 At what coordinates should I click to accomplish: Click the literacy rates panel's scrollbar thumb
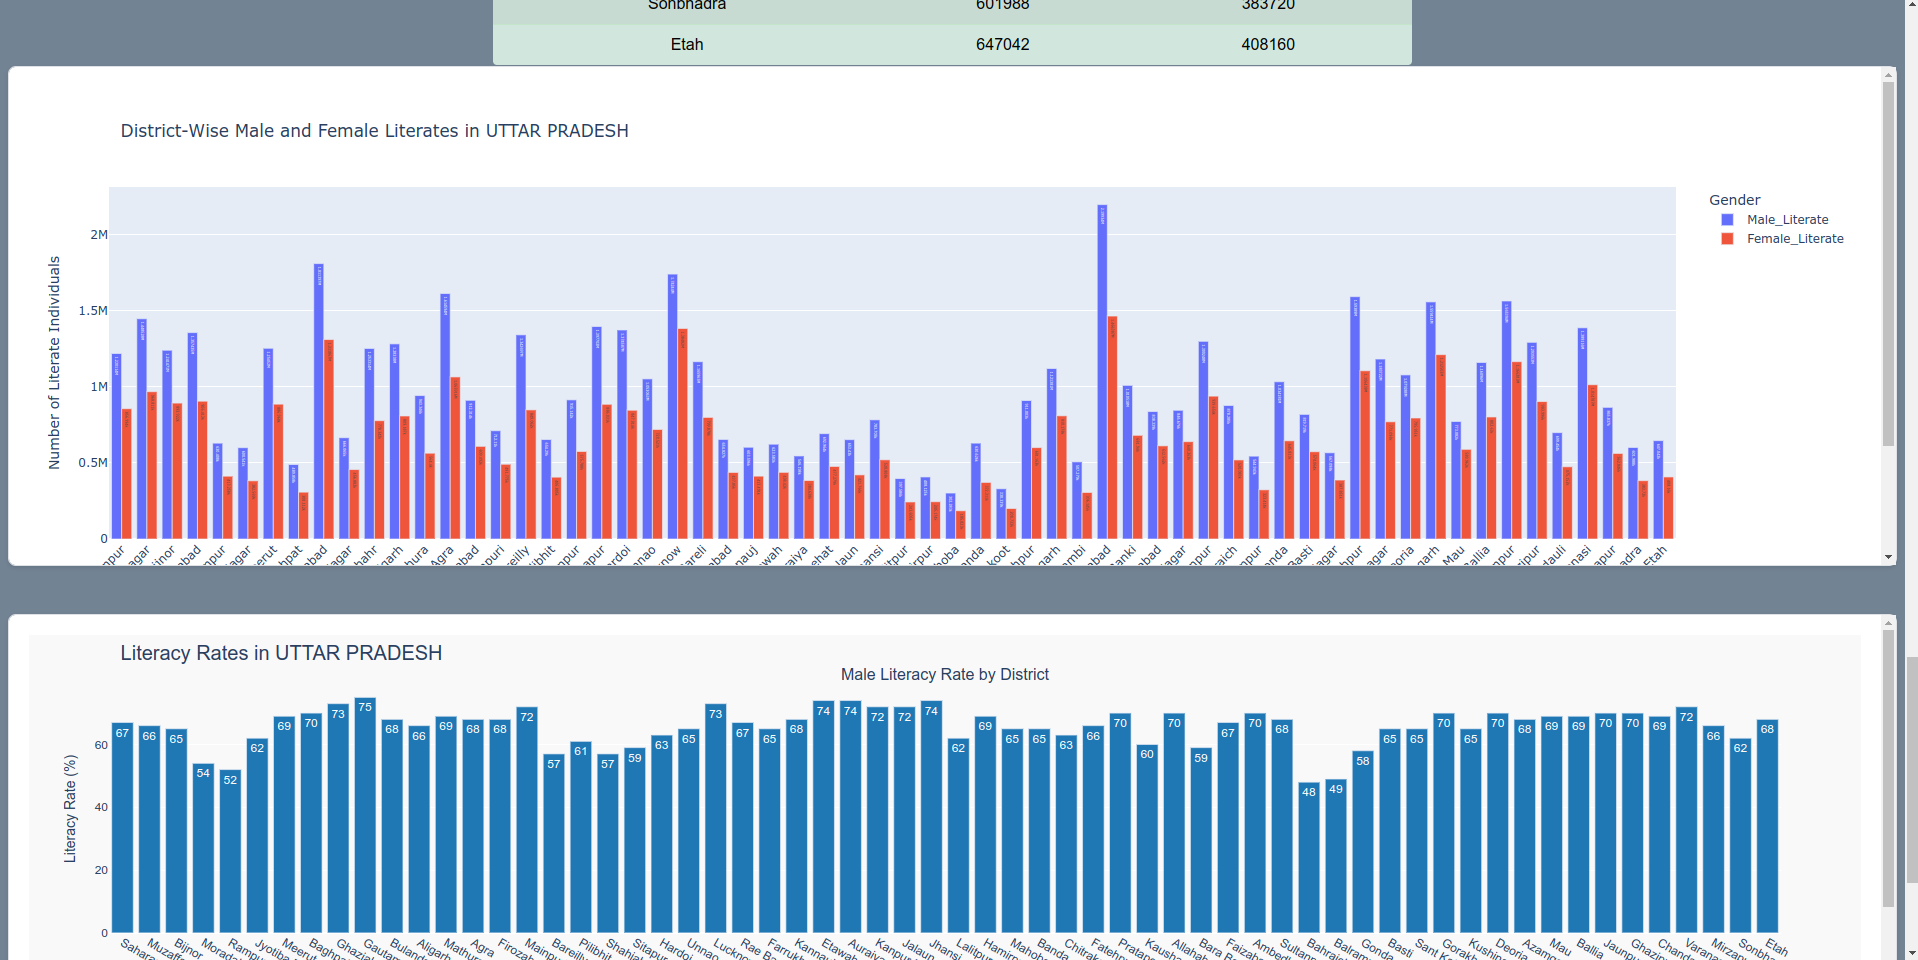tap(1888, 768)
